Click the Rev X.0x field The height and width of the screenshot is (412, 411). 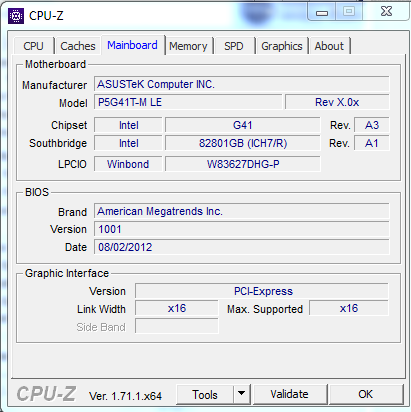[x=337, y=102]
